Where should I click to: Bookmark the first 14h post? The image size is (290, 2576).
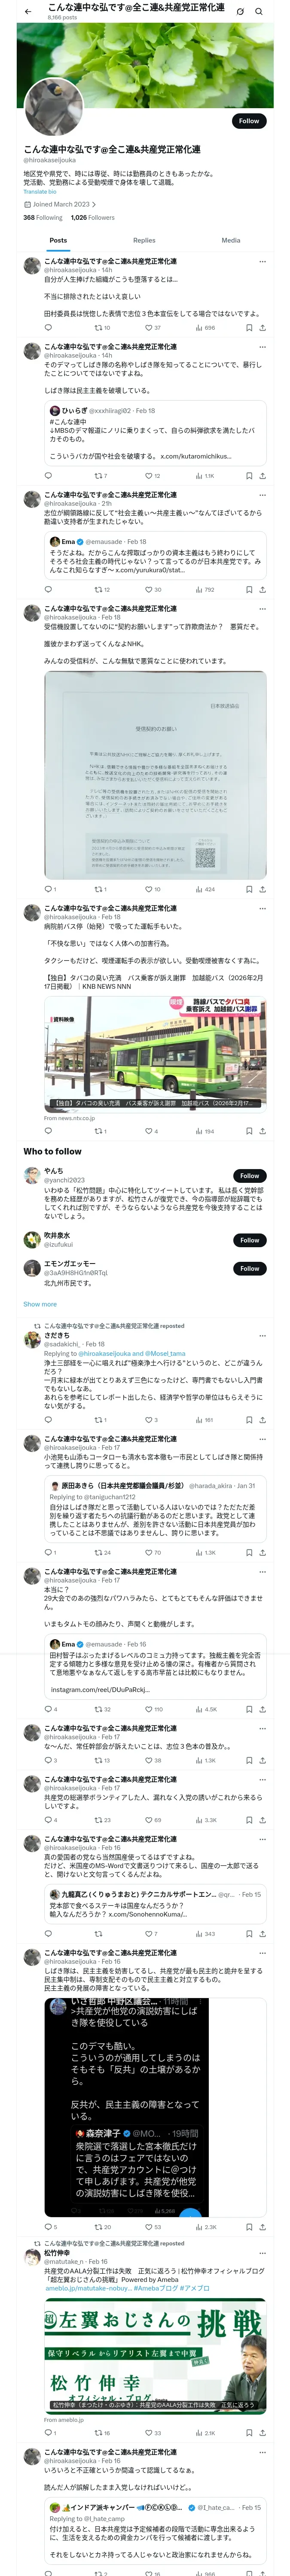click(249, 327)
